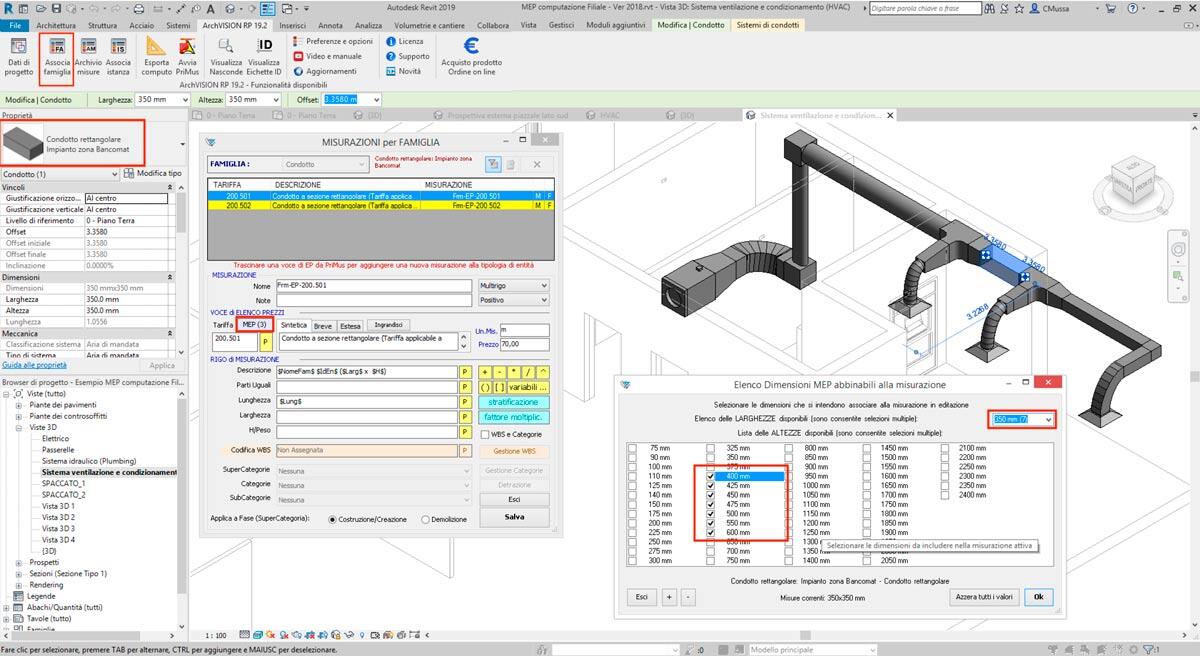Click the plus operator button in Misurazioni
The width and height of the screenshot is (1200, 656).
[485, 371]
